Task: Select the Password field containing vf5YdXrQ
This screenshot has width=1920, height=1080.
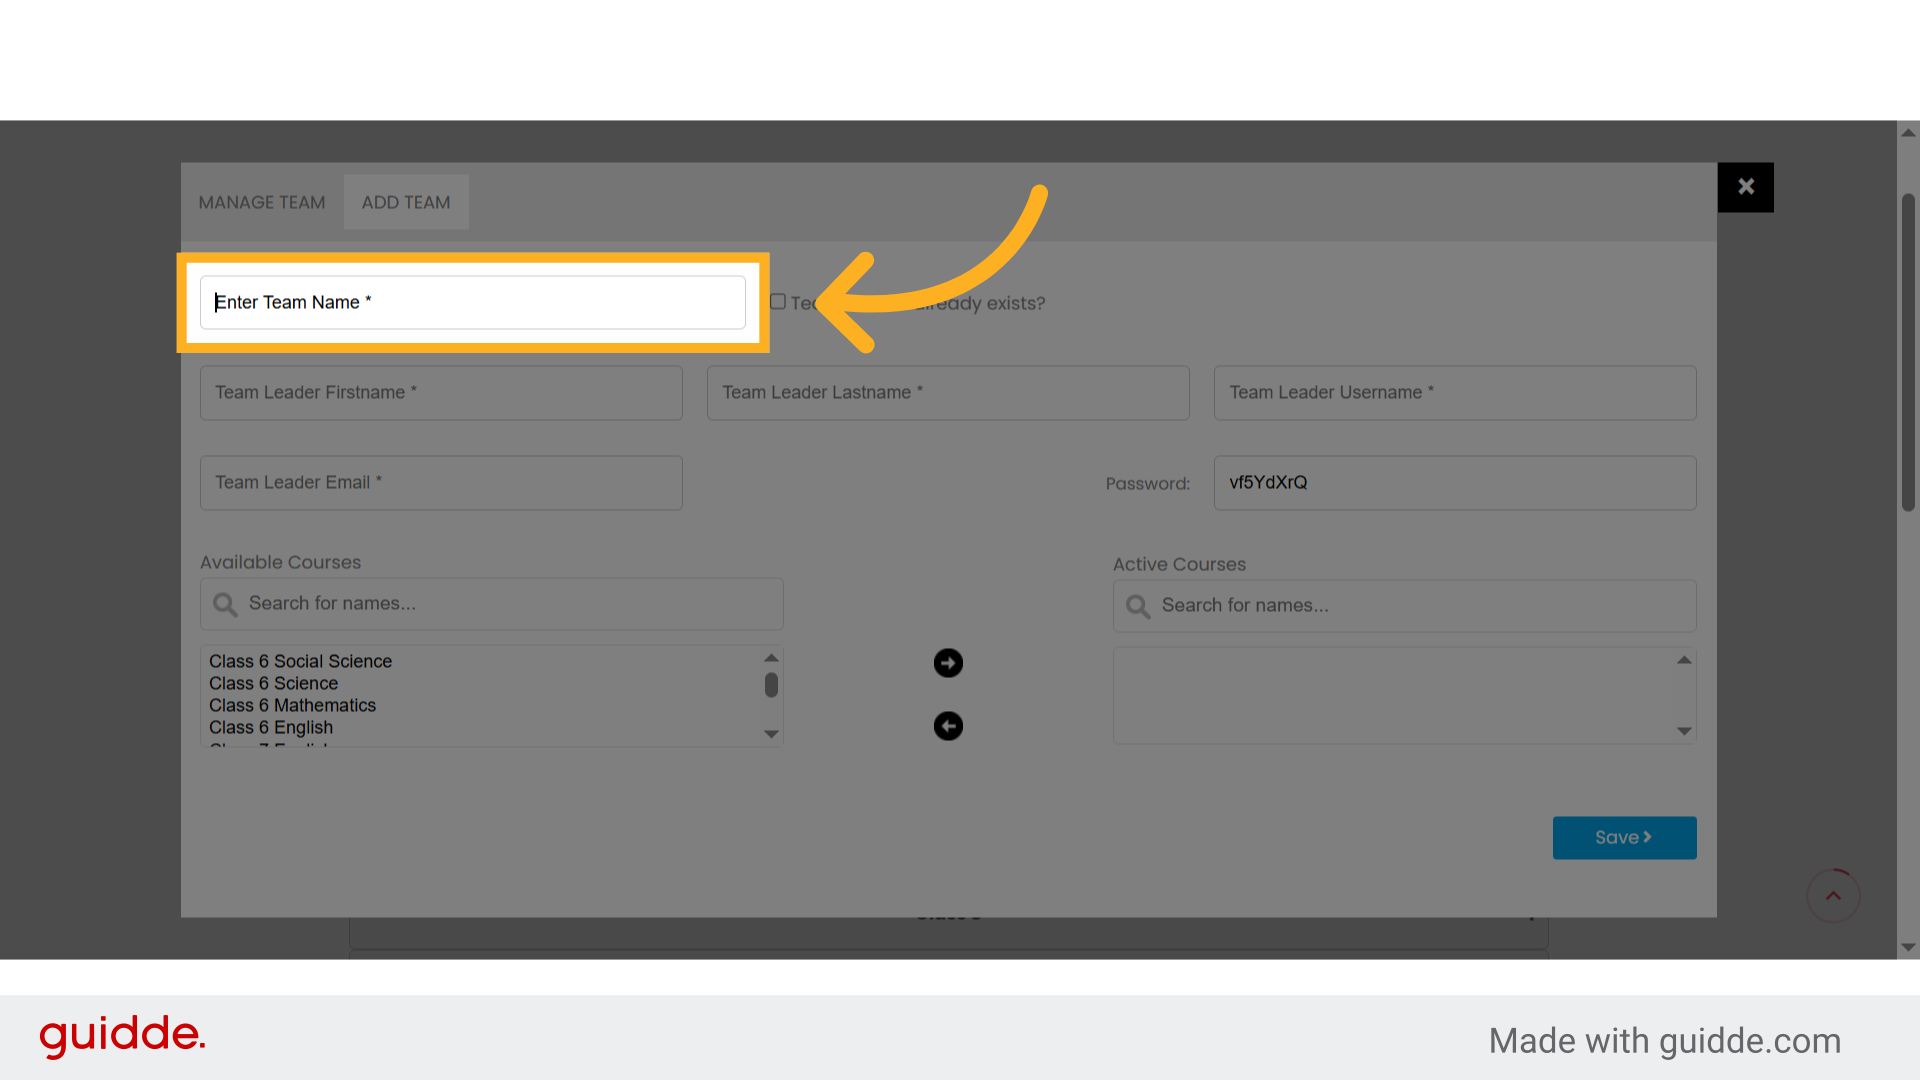Action: click(x=1454, y=482)
